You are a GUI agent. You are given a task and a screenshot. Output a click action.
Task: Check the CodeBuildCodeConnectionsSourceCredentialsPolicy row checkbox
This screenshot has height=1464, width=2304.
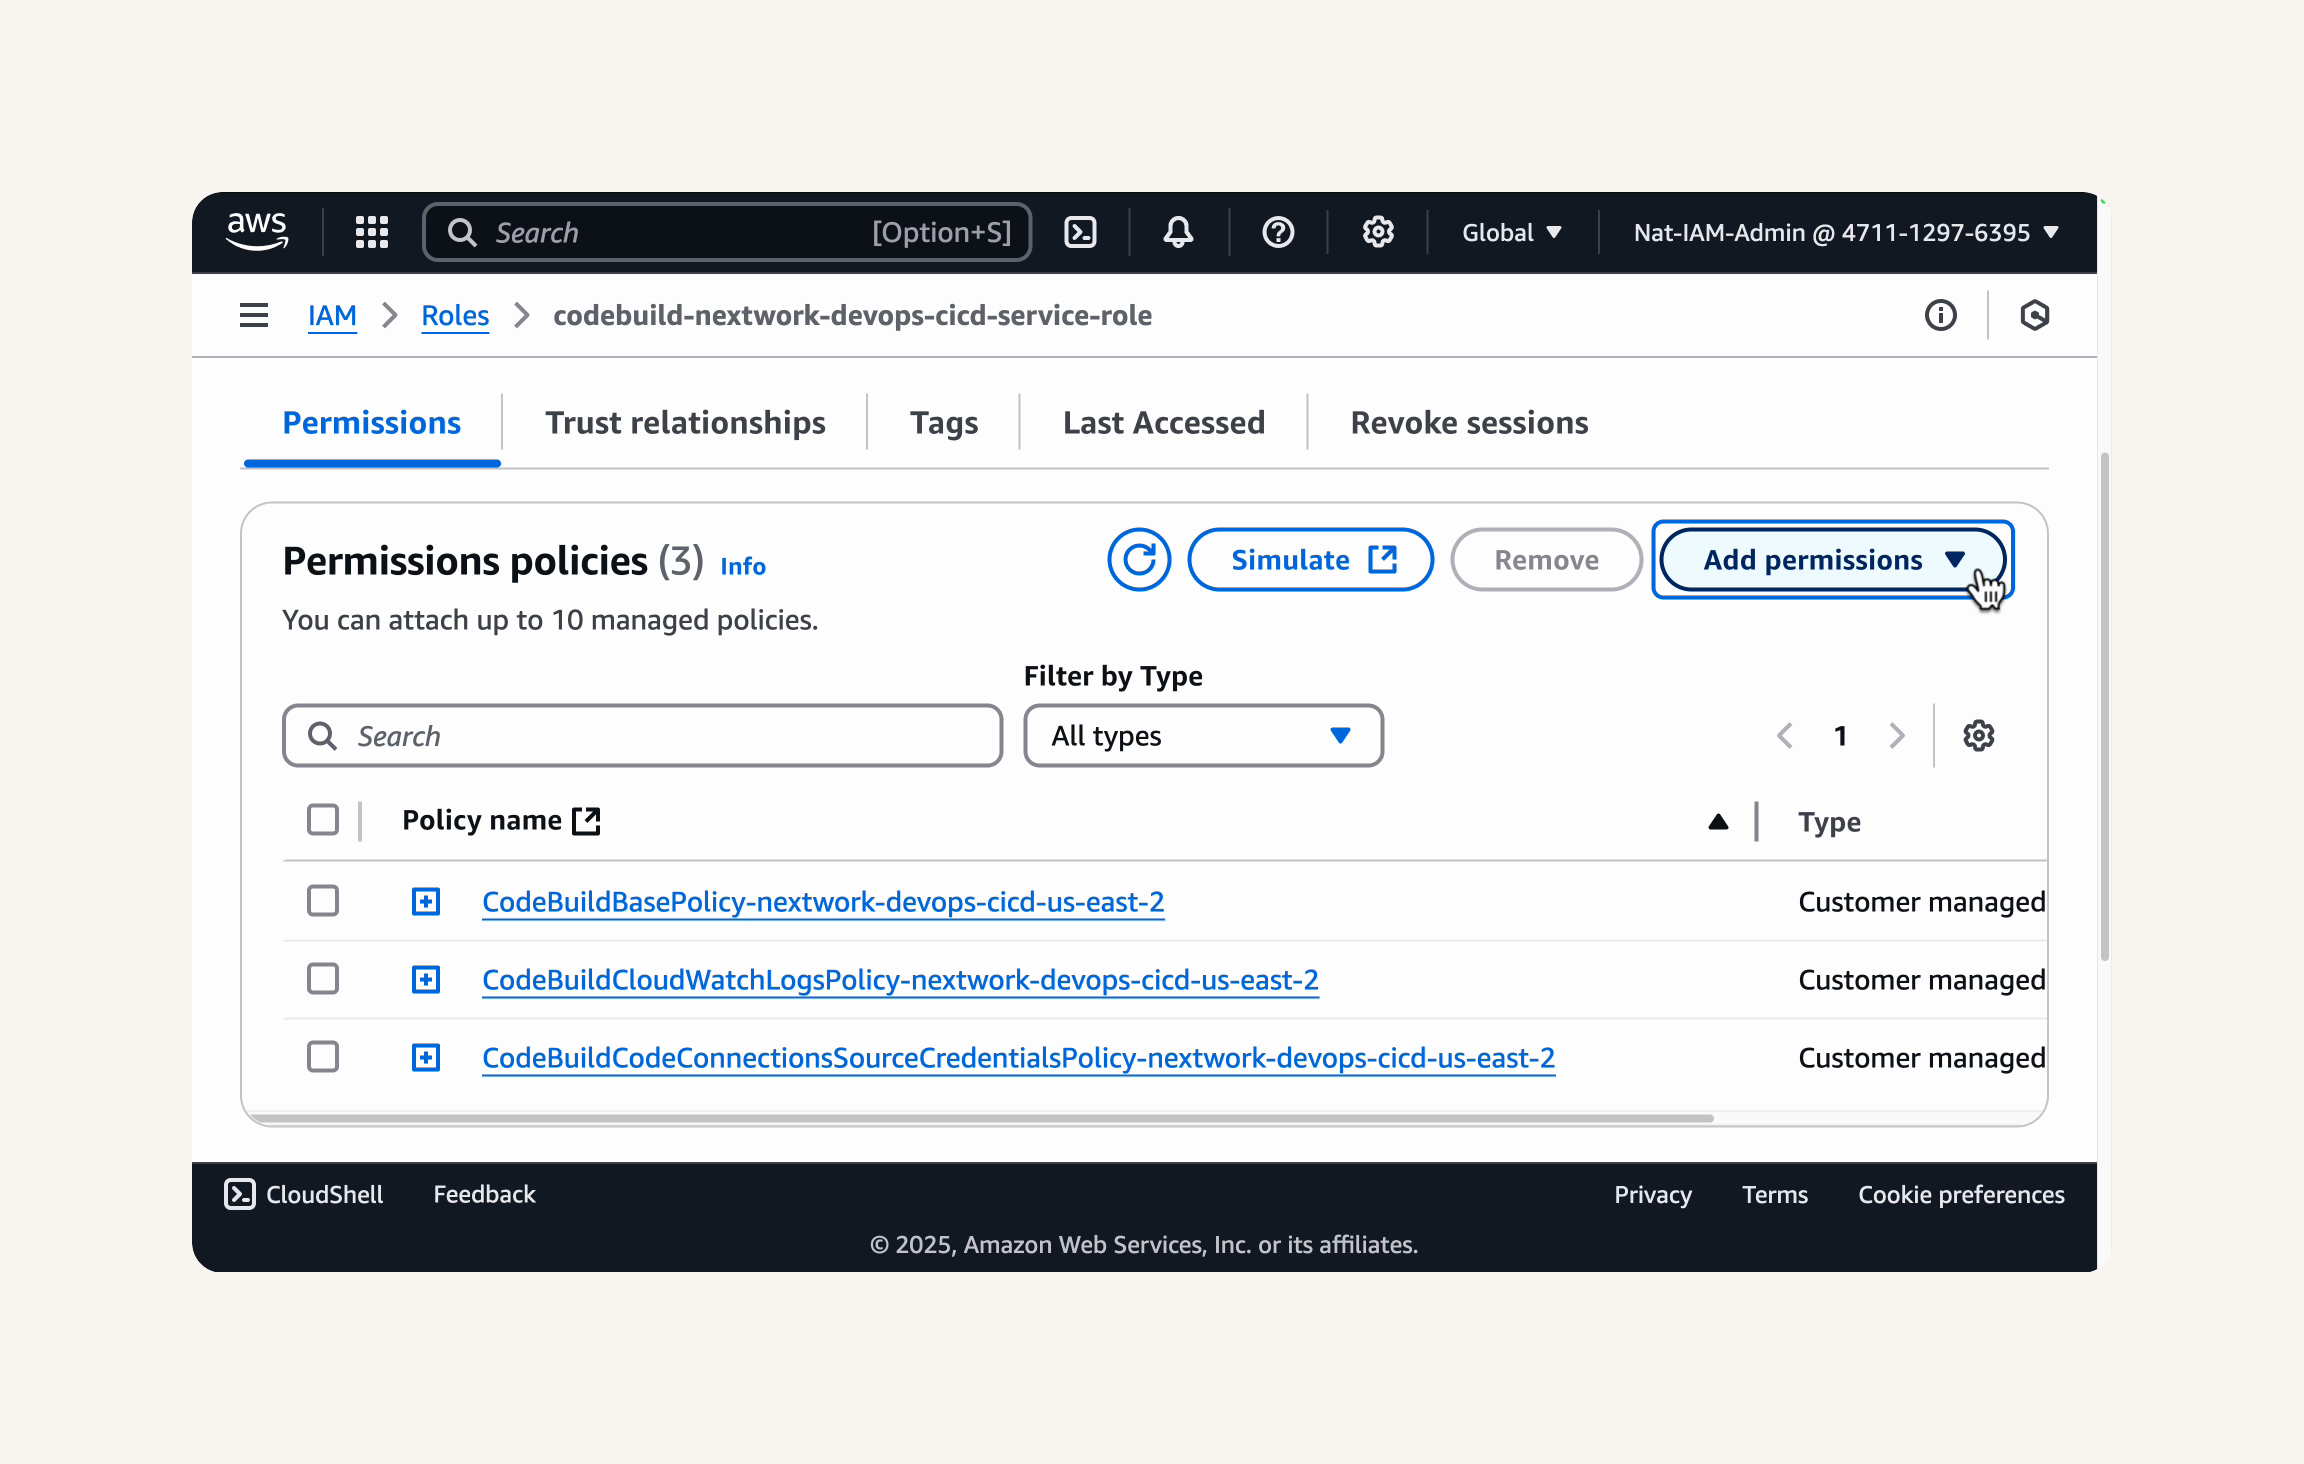(323, 1057)
